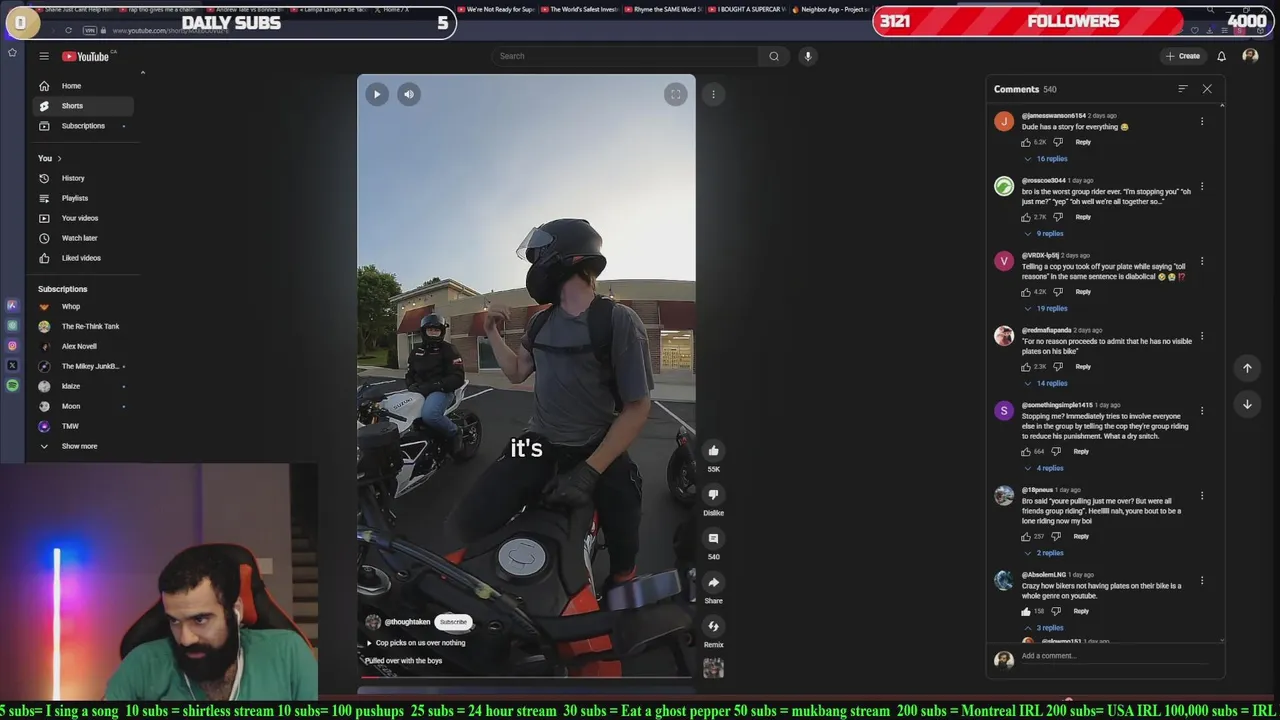
Task: Open The Re-Think Tank channel
Action: tap(81, 326)
